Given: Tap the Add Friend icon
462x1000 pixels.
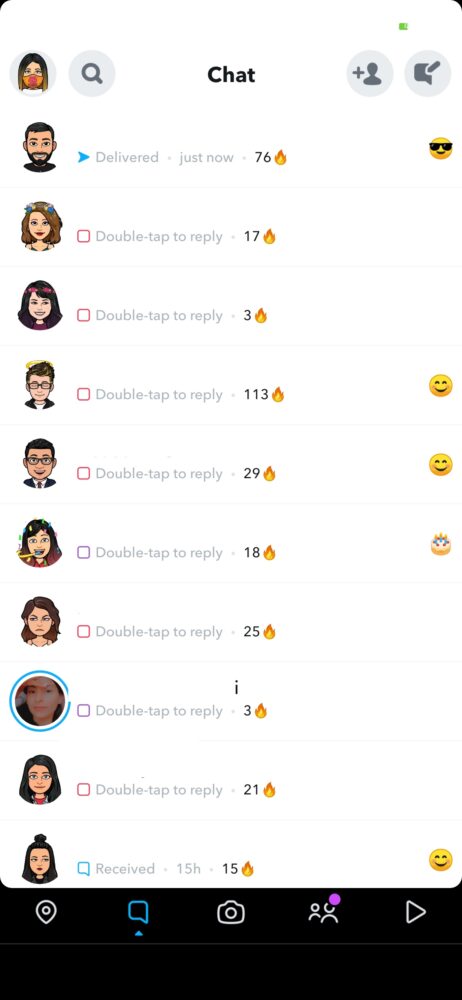Looking at the screenshot, I should click(x=369, y=74).
